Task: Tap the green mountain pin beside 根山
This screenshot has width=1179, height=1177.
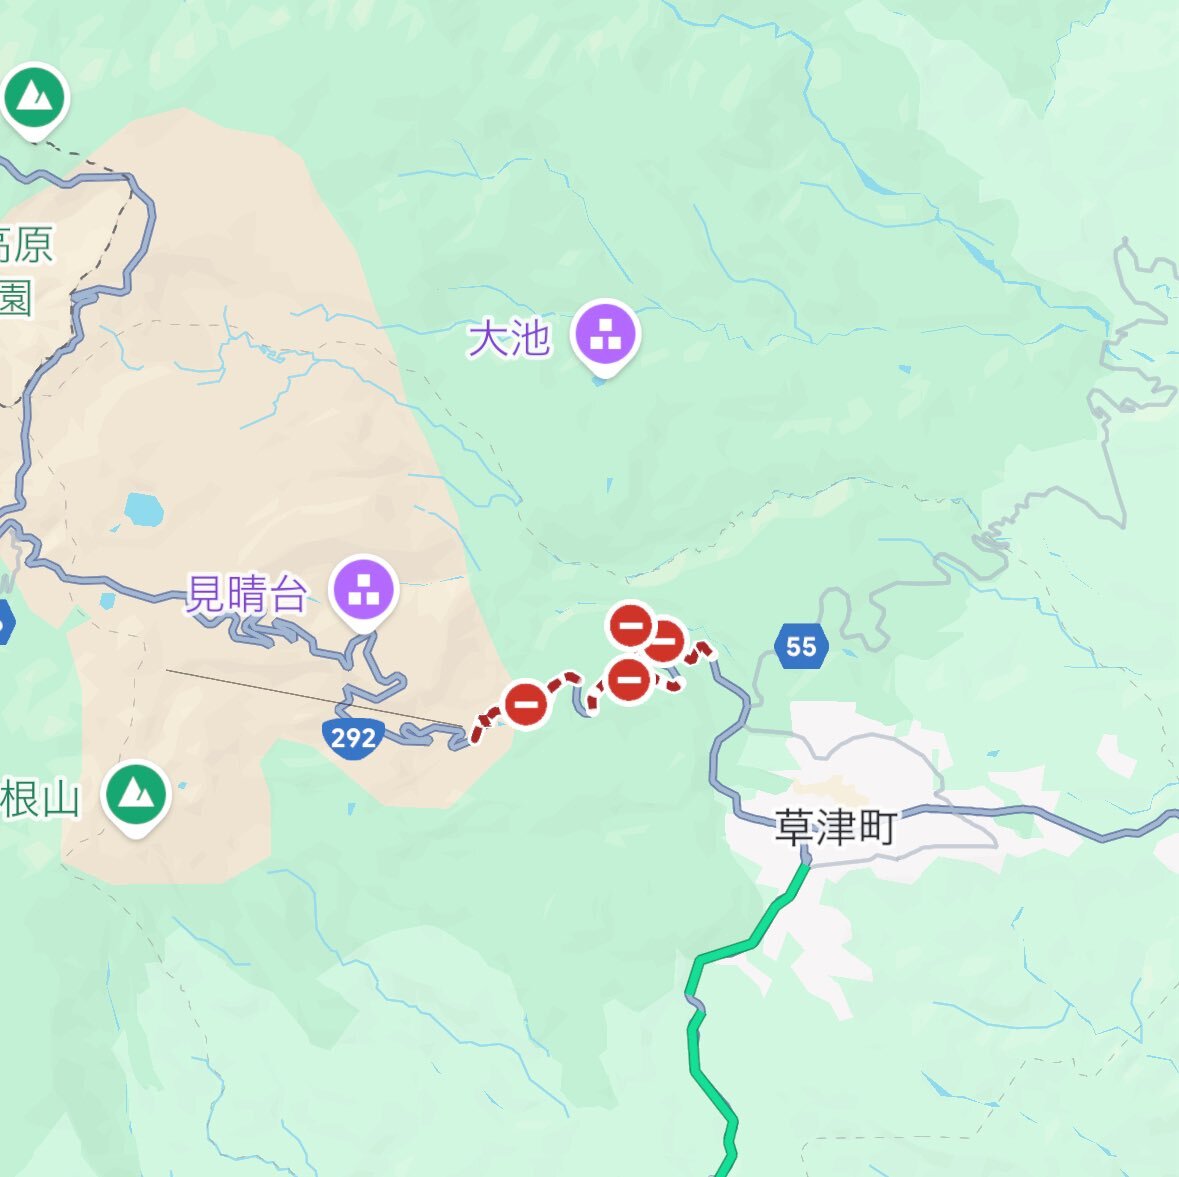Action: (135, 796)
